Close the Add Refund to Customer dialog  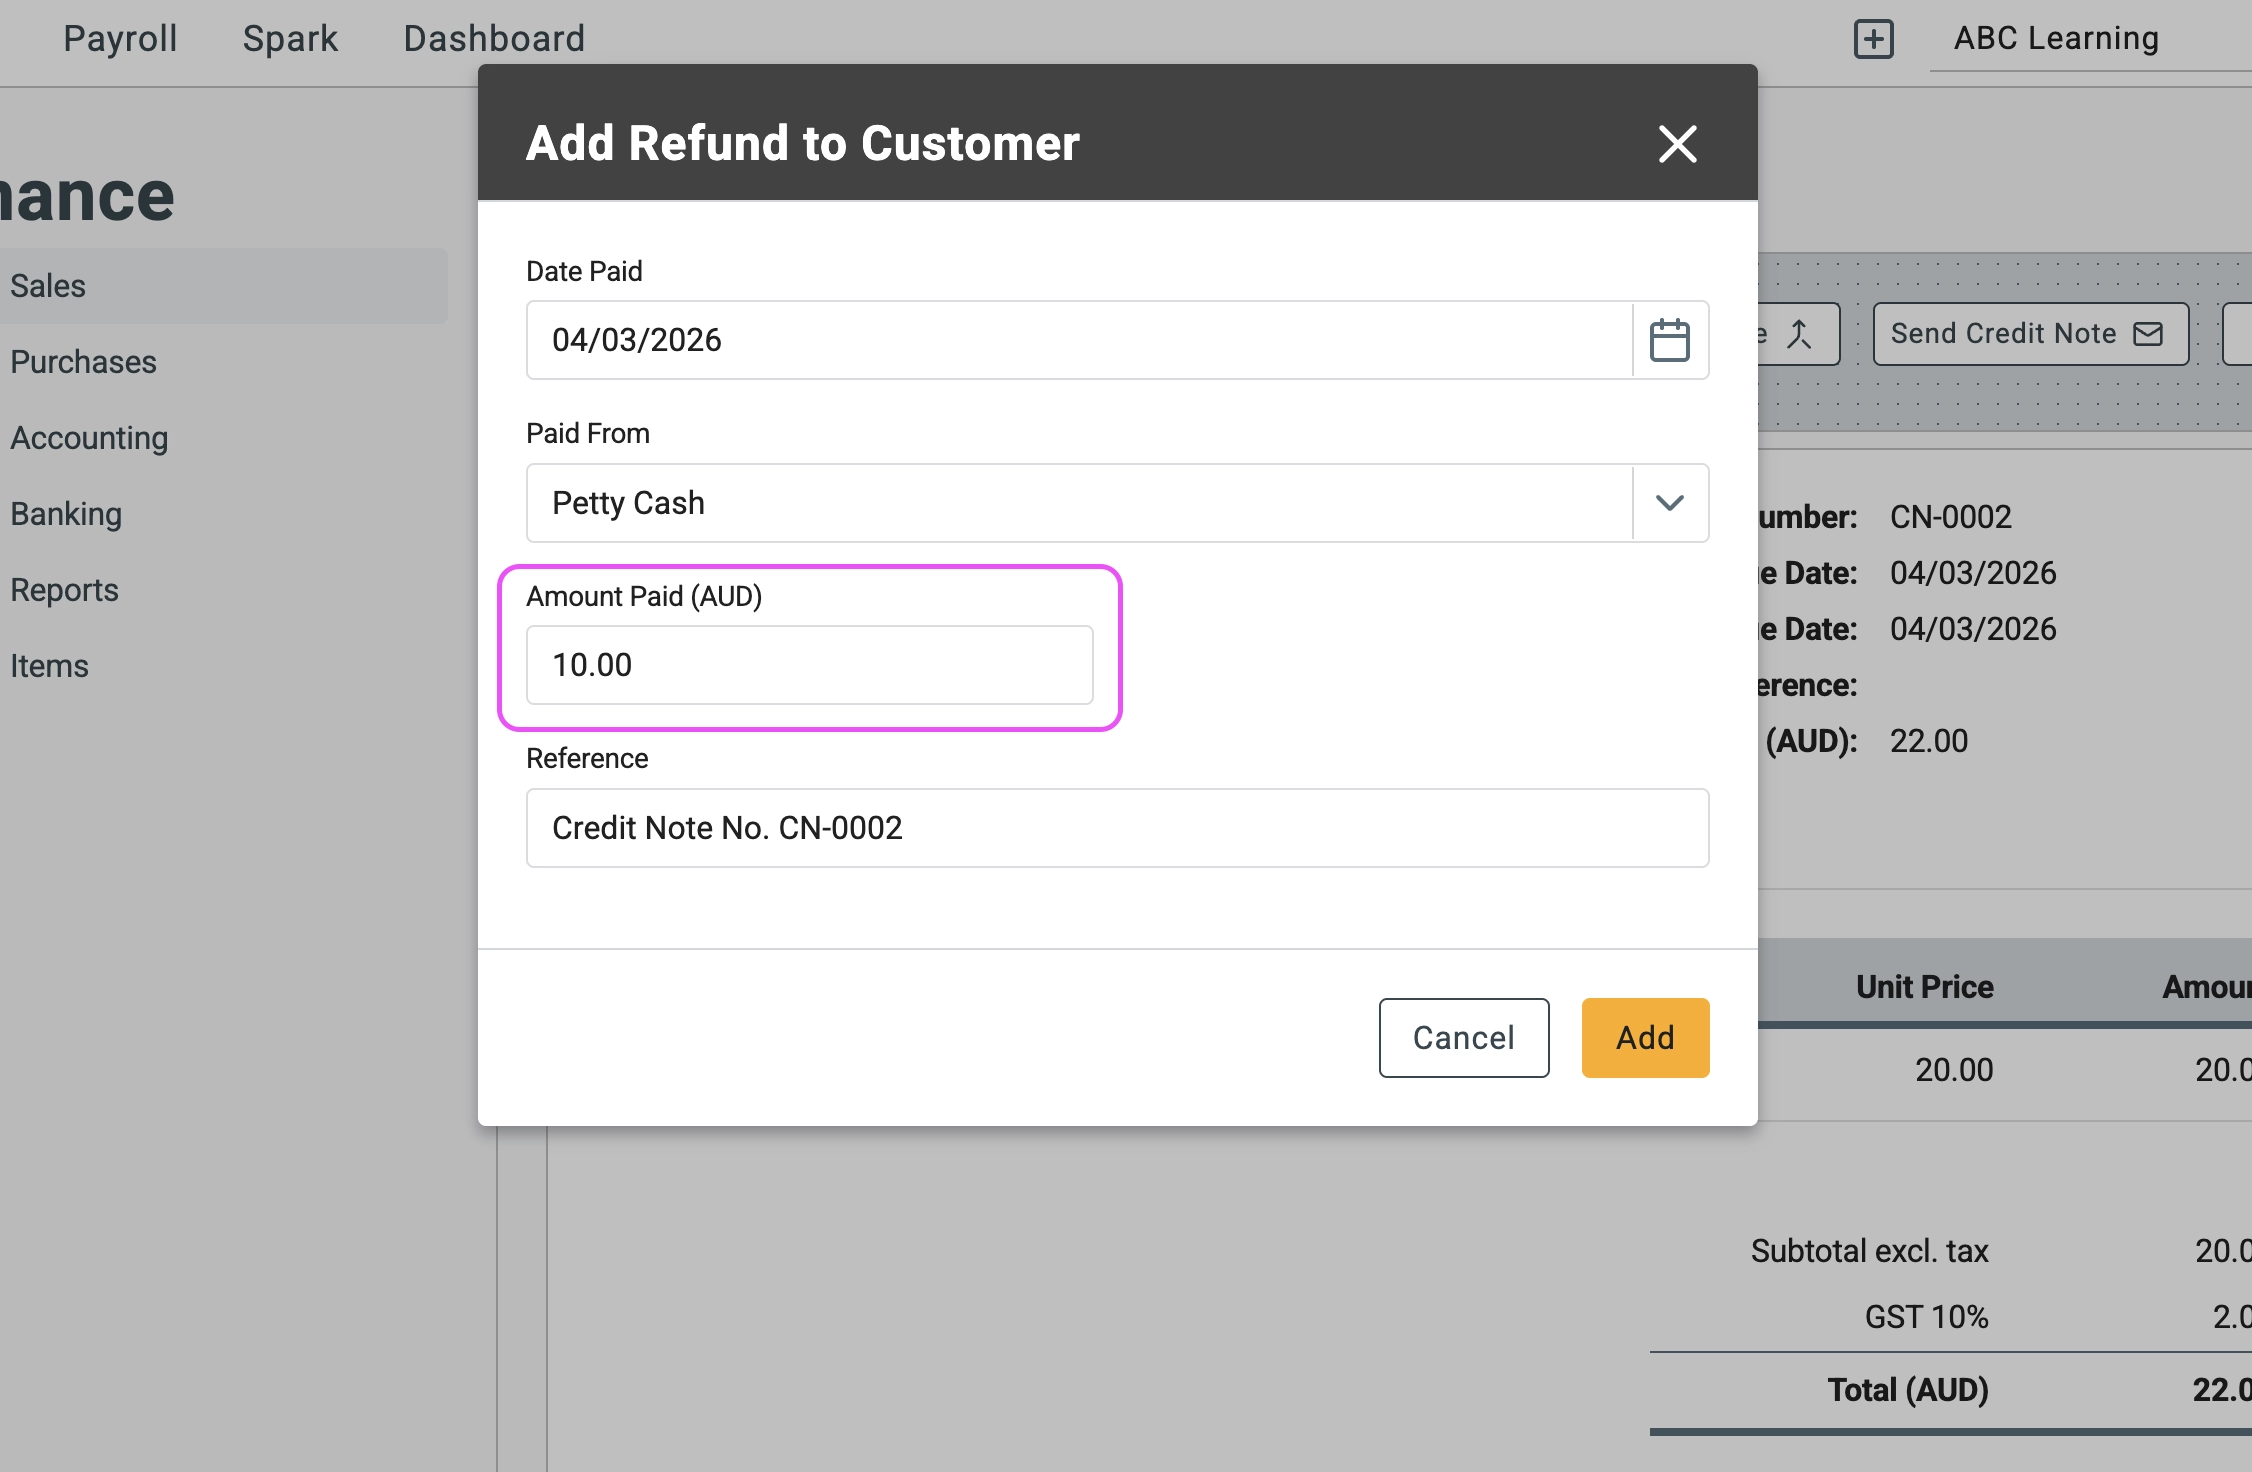(1677, 143)
